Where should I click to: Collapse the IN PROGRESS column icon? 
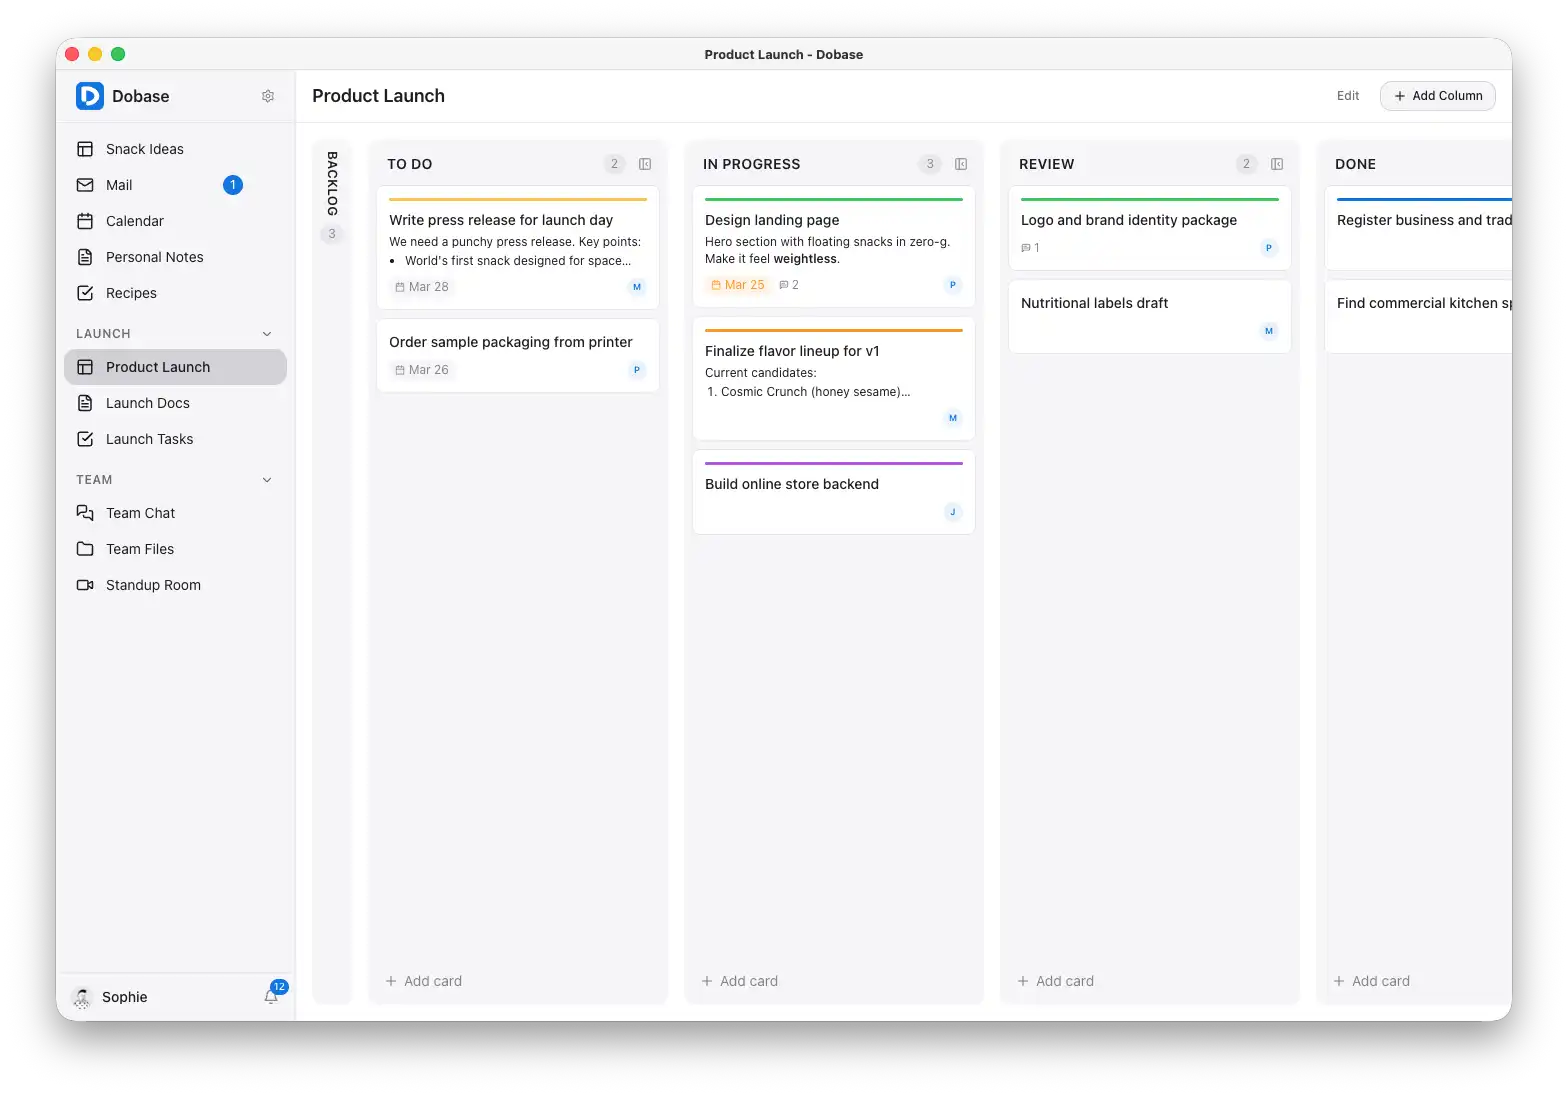click(961, 164)
